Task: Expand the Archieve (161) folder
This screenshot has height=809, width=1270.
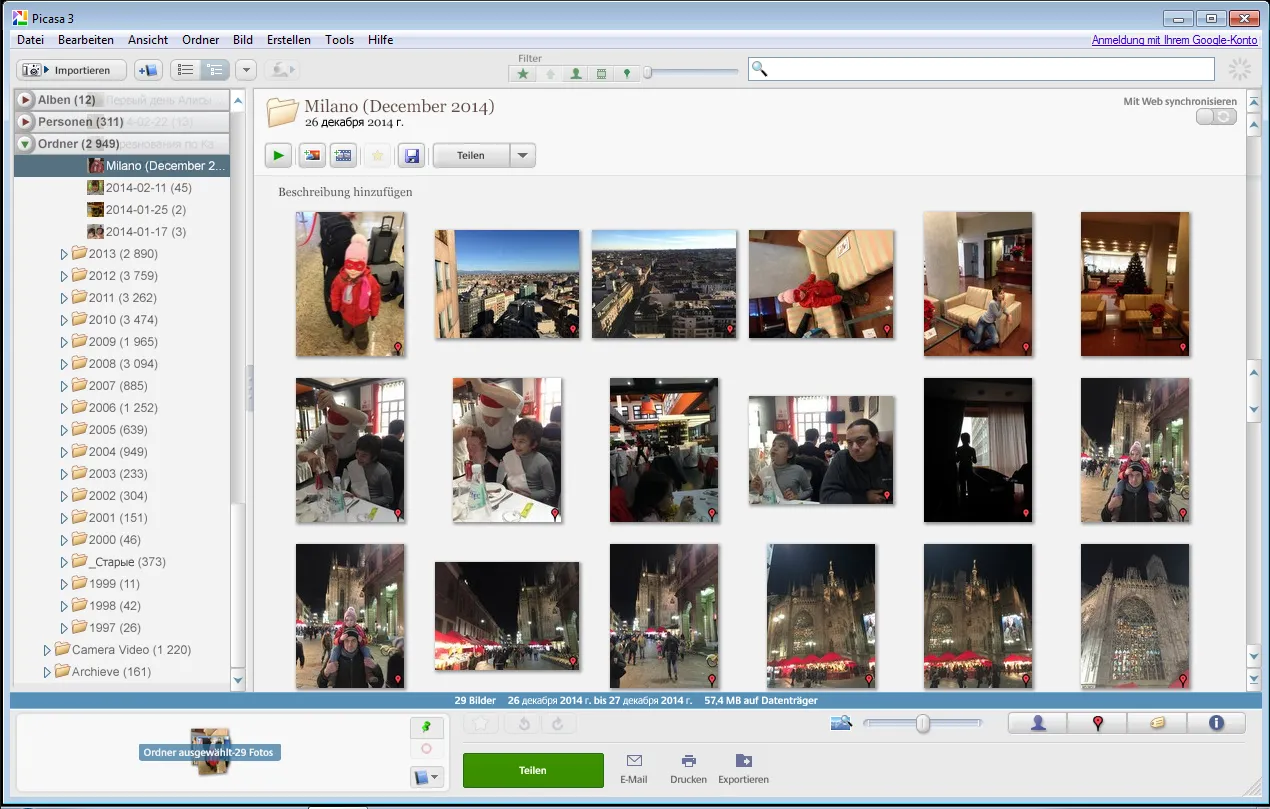Action: tap(48, 672)
